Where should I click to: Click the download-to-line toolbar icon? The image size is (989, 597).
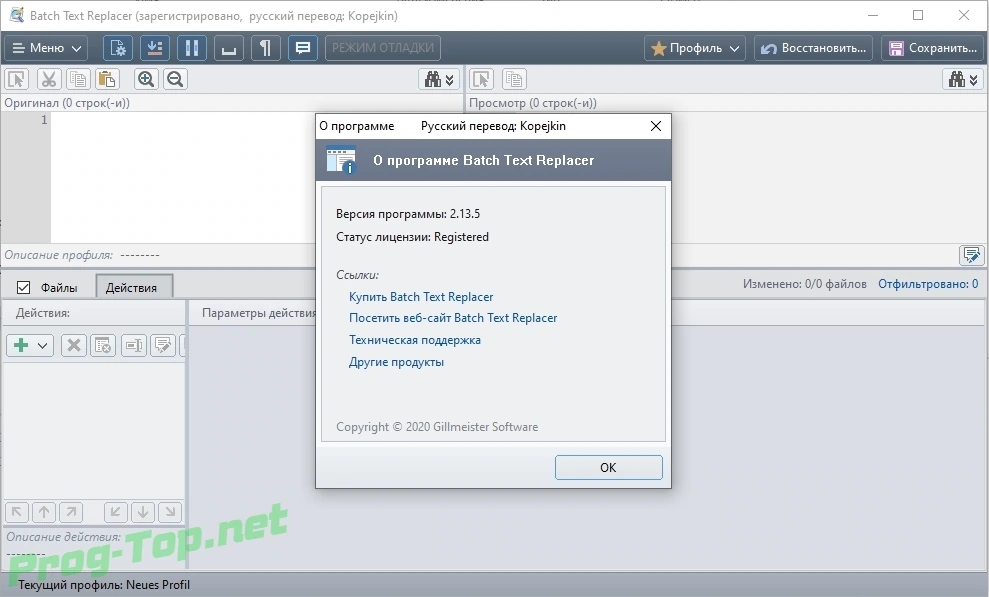(155, 48)
